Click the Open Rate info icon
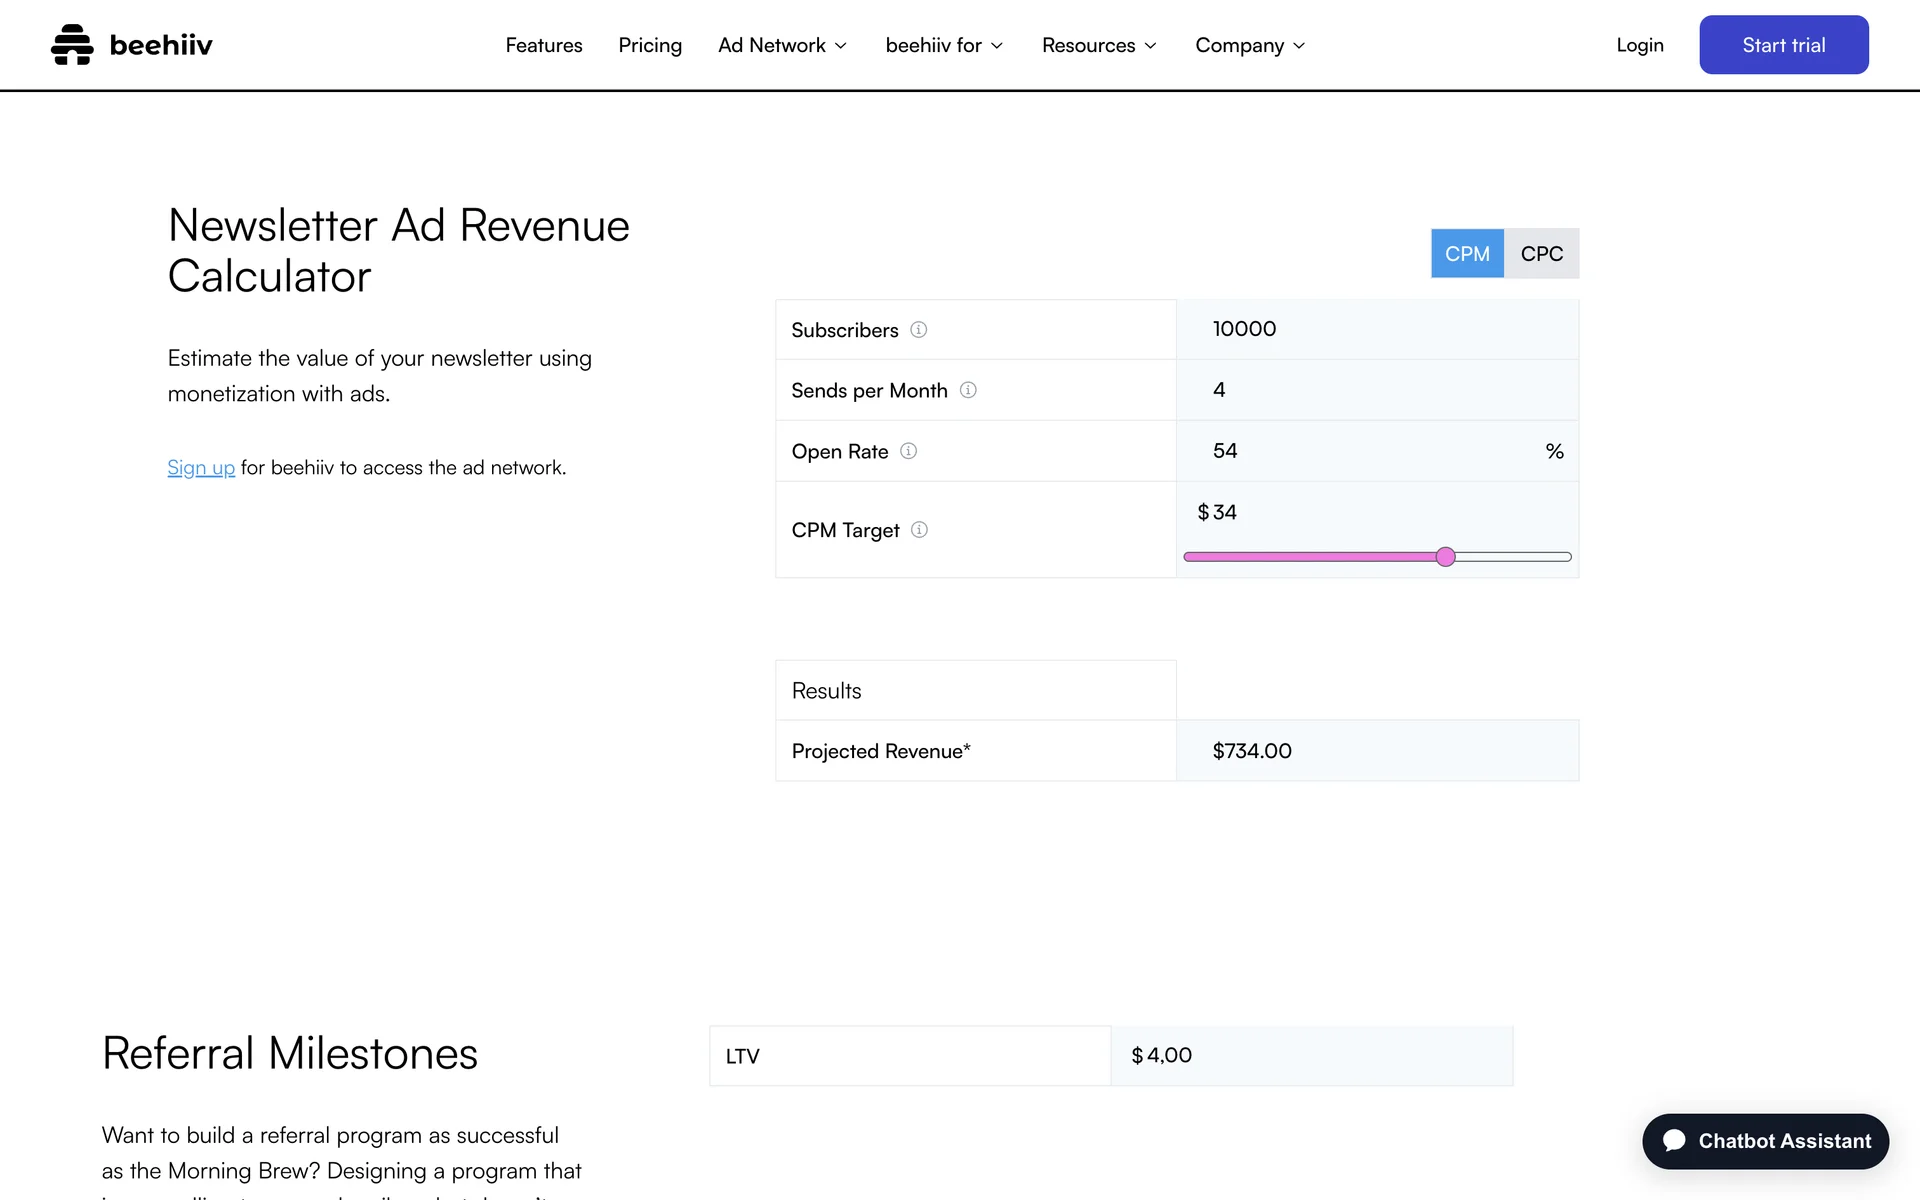 pos(908,451)
